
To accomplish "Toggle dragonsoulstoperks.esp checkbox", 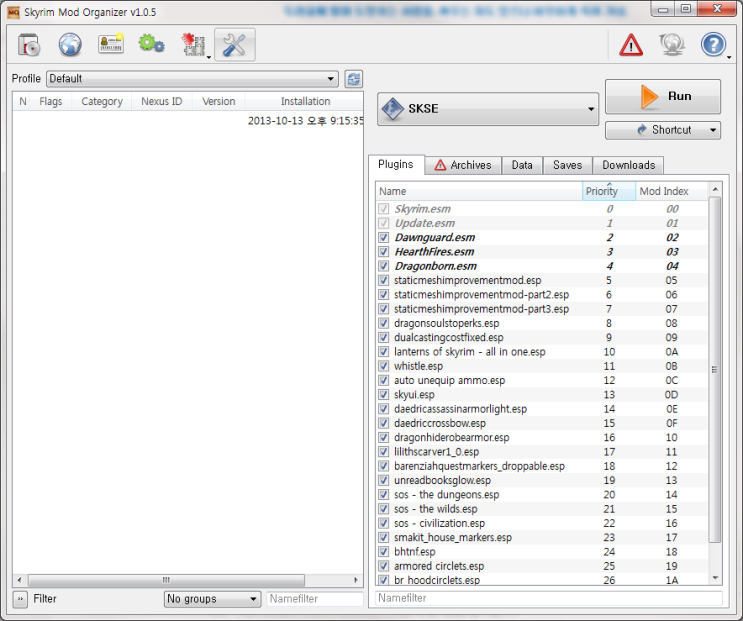I will (x=384, y=323).
